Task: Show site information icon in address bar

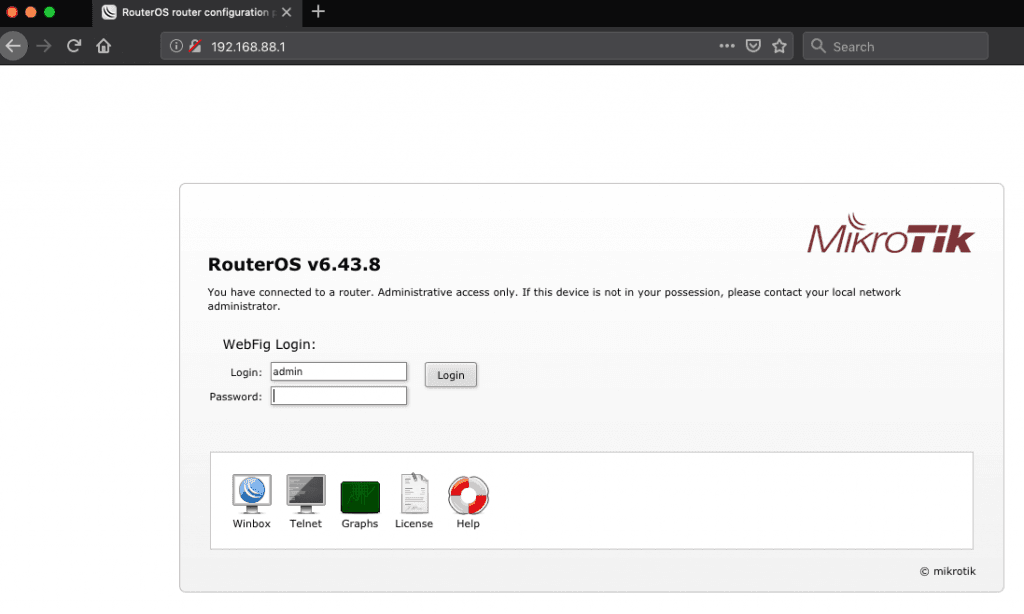Action: coord(176,46)
